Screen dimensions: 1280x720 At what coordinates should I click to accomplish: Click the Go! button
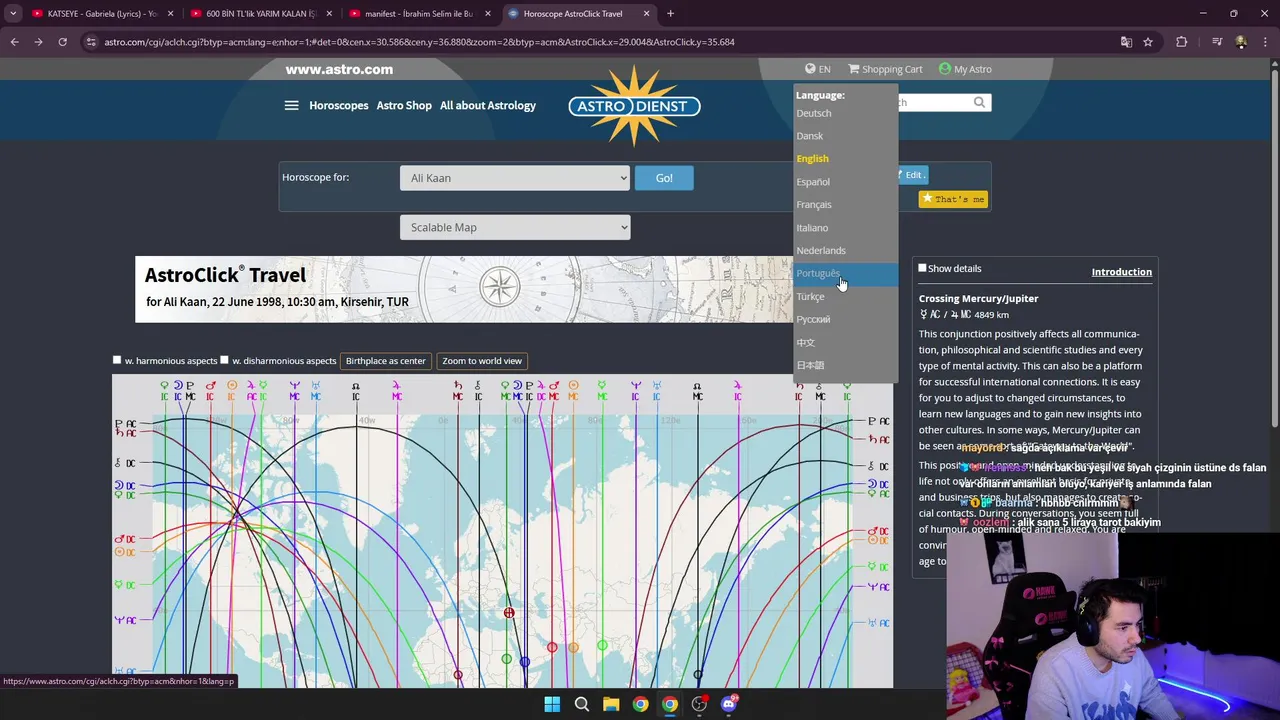[664, 178]
